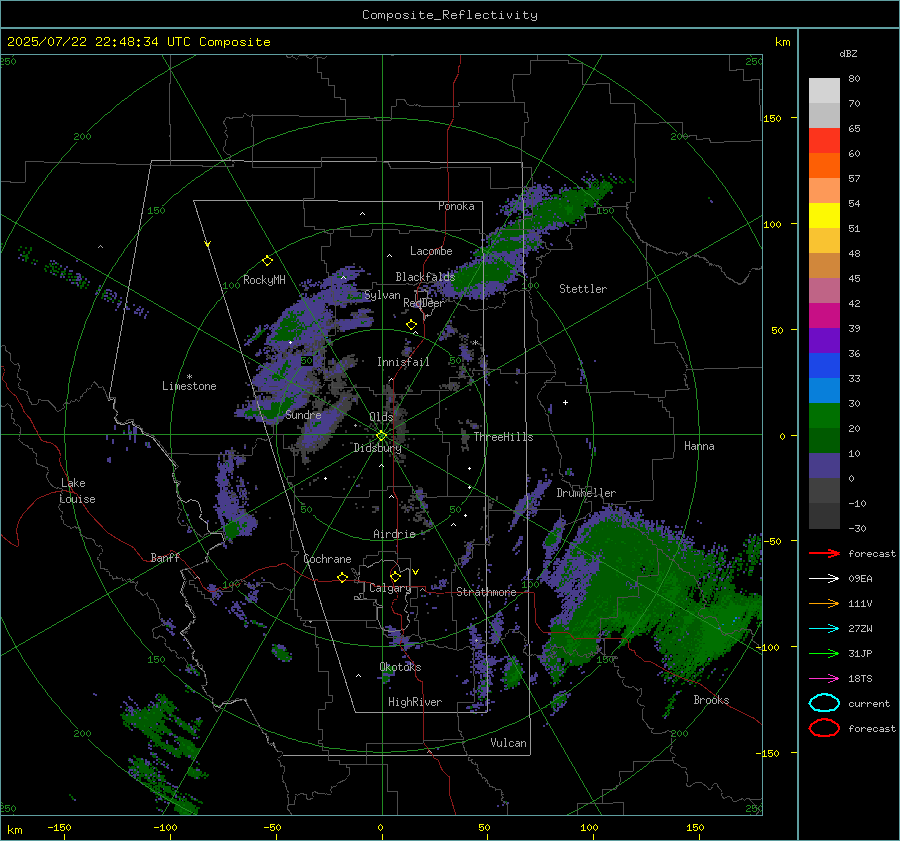
Task: Click the RedDeer city label
Action: click(424, 303)
